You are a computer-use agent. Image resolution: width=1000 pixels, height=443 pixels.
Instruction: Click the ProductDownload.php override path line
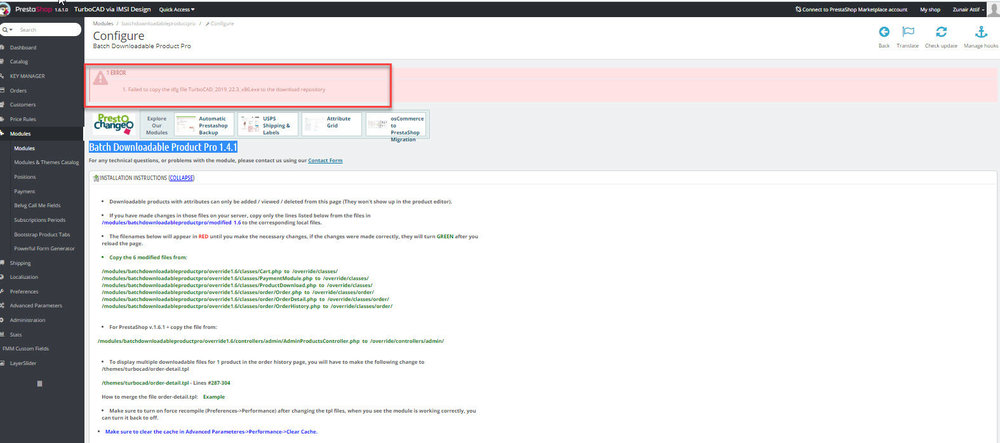[237, 285]
